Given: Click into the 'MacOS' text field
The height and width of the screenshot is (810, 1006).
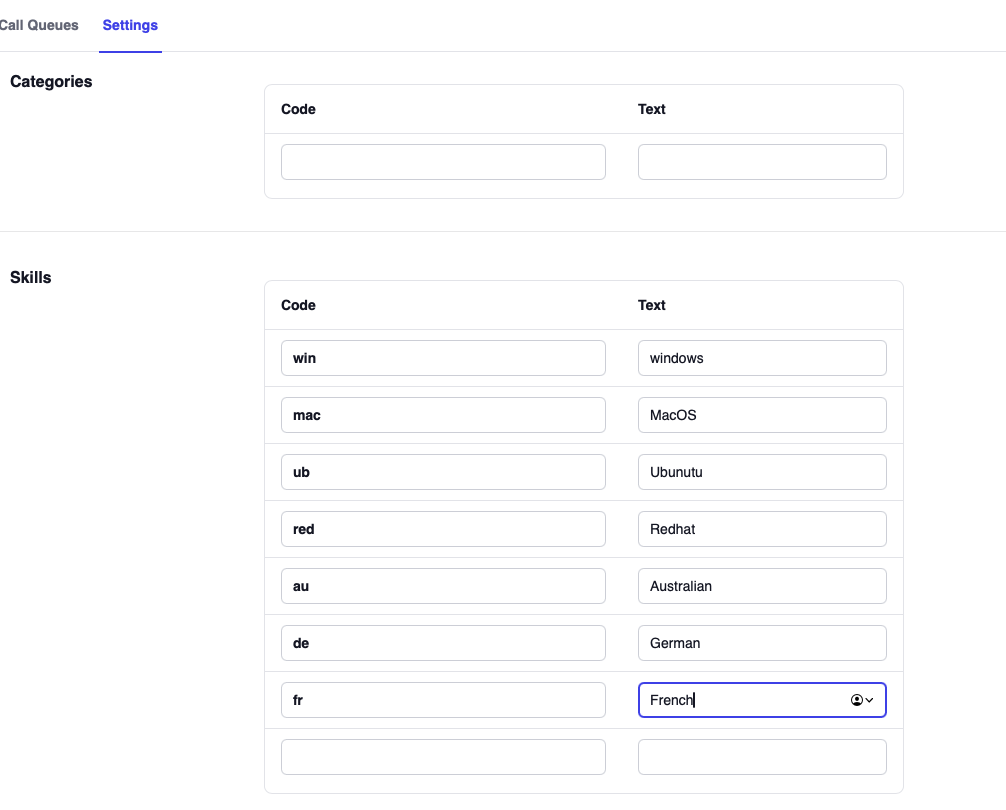Looking at the screenshot, I should point(762,415).
